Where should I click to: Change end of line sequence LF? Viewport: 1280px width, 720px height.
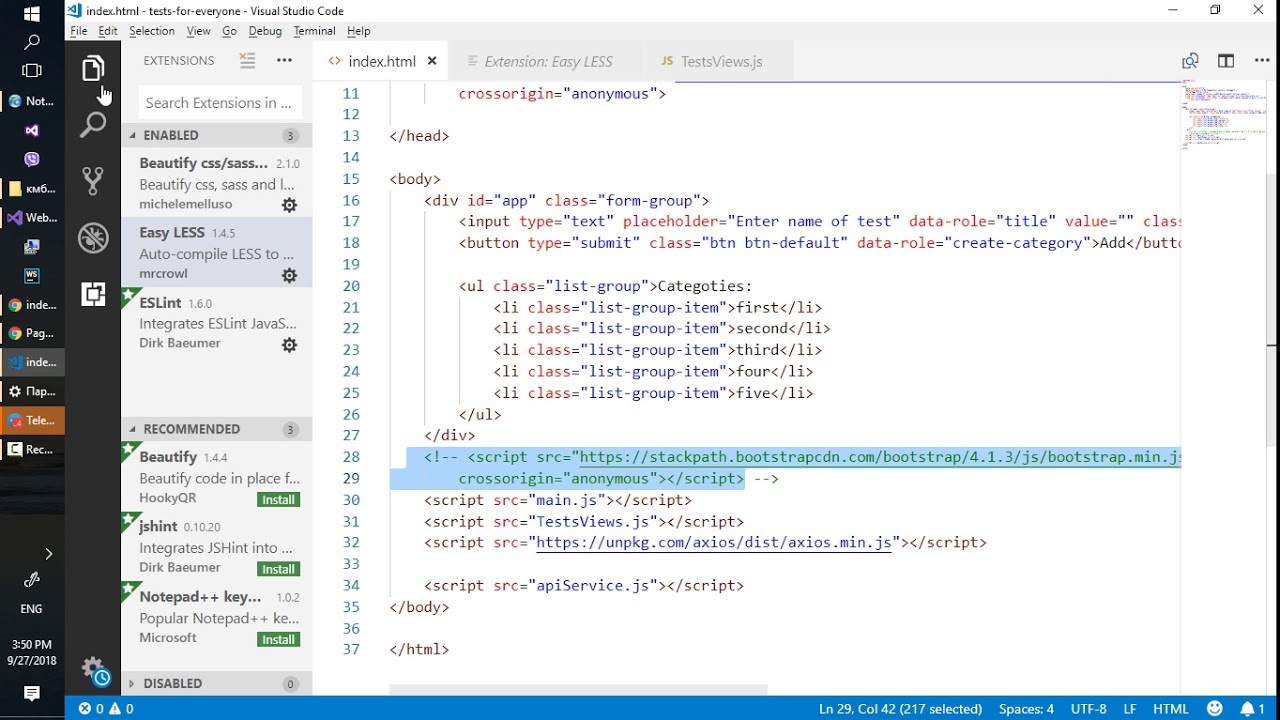click(1130, 709)
